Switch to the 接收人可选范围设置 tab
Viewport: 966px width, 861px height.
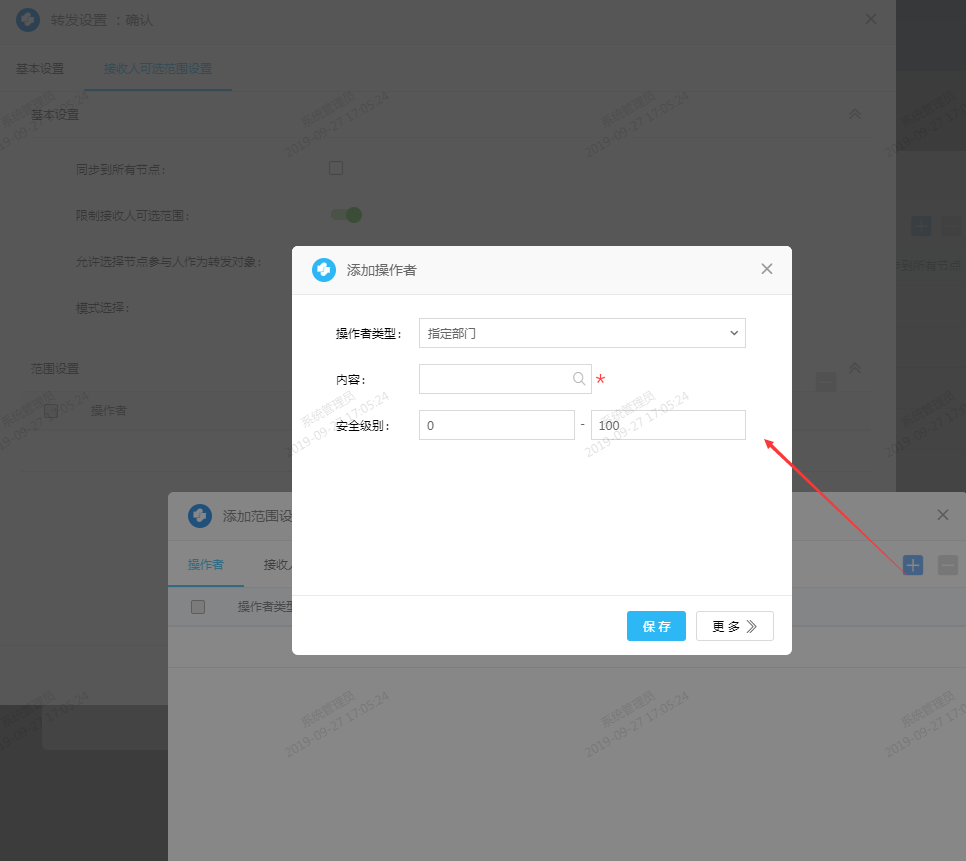pyautogui.click(x=158, y=69)
